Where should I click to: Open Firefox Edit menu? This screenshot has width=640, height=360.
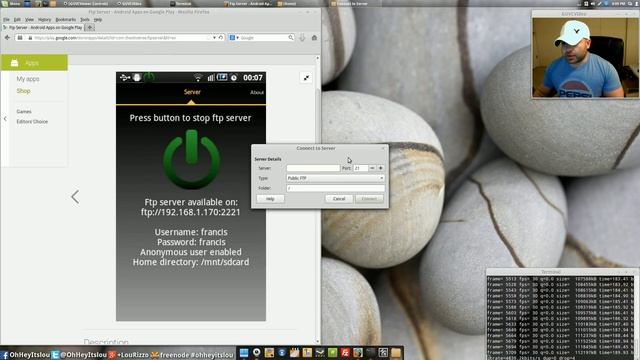pos(17,20)
